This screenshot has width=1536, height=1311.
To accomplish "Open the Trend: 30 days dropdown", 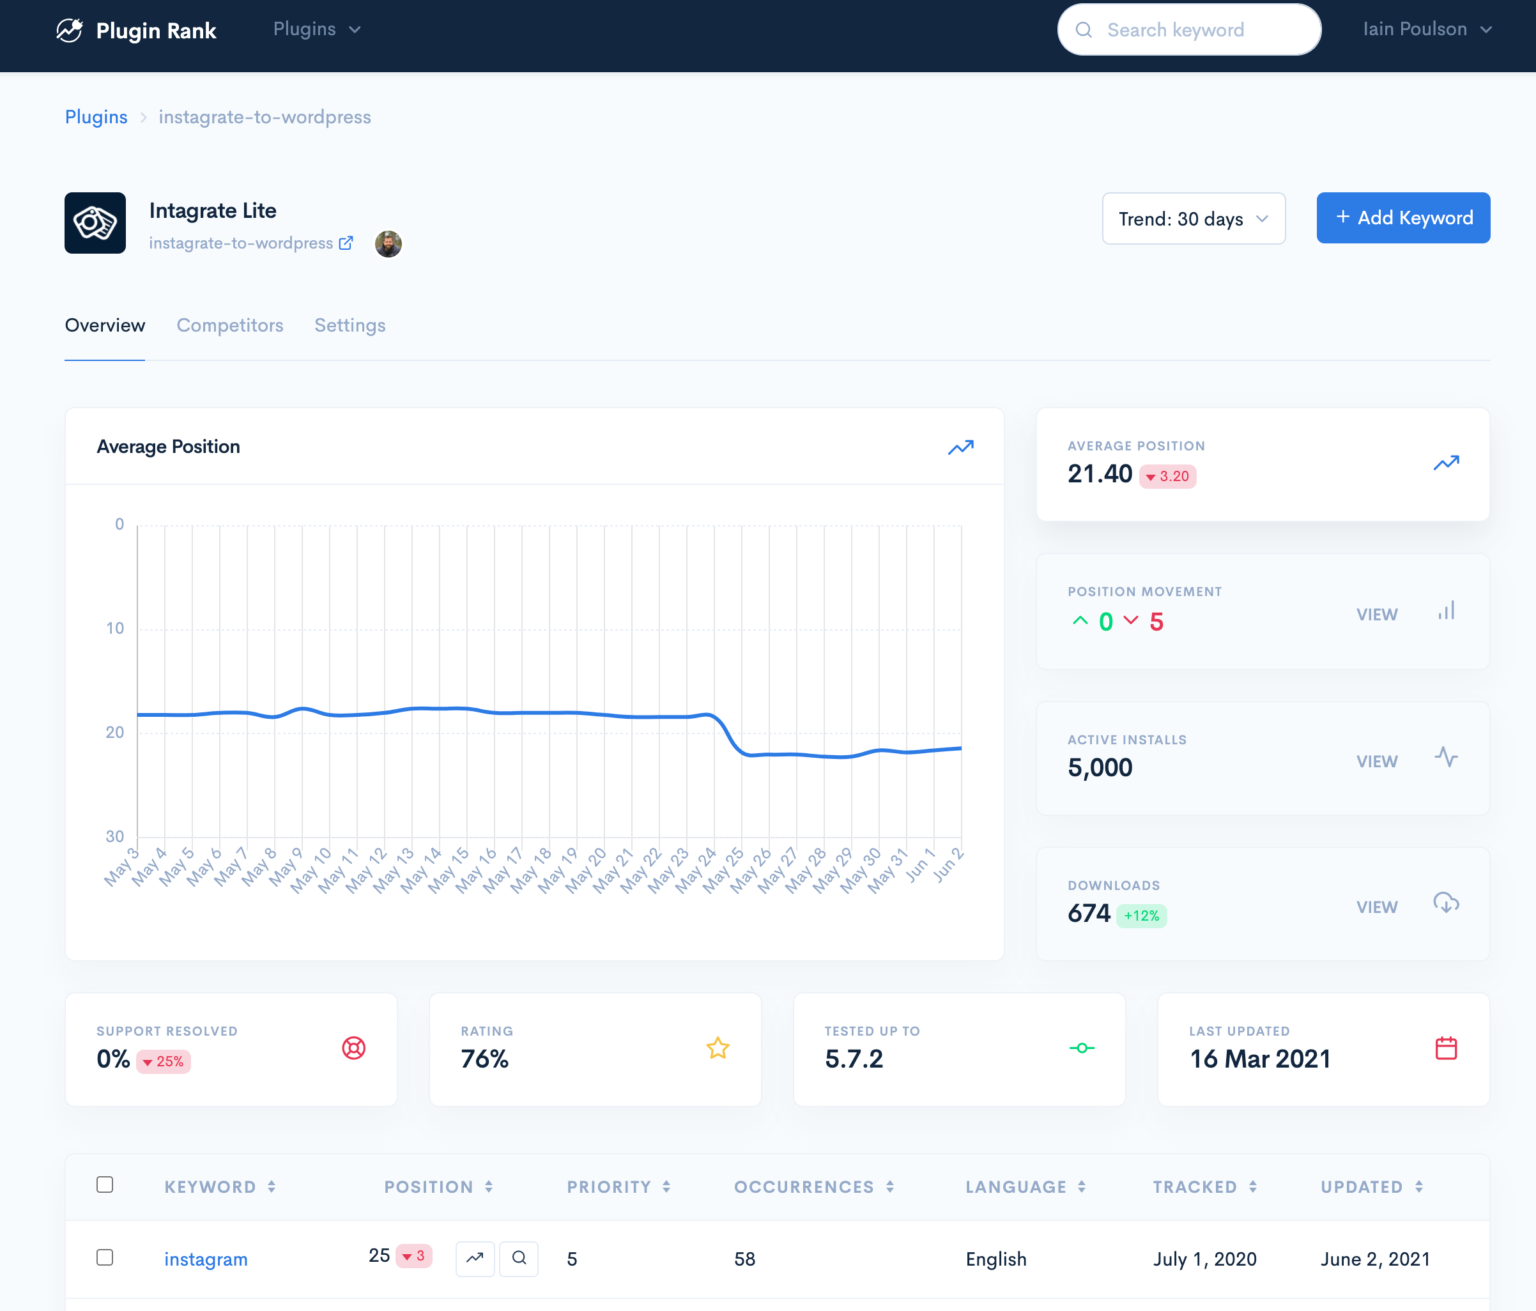I will (1193, 218).
